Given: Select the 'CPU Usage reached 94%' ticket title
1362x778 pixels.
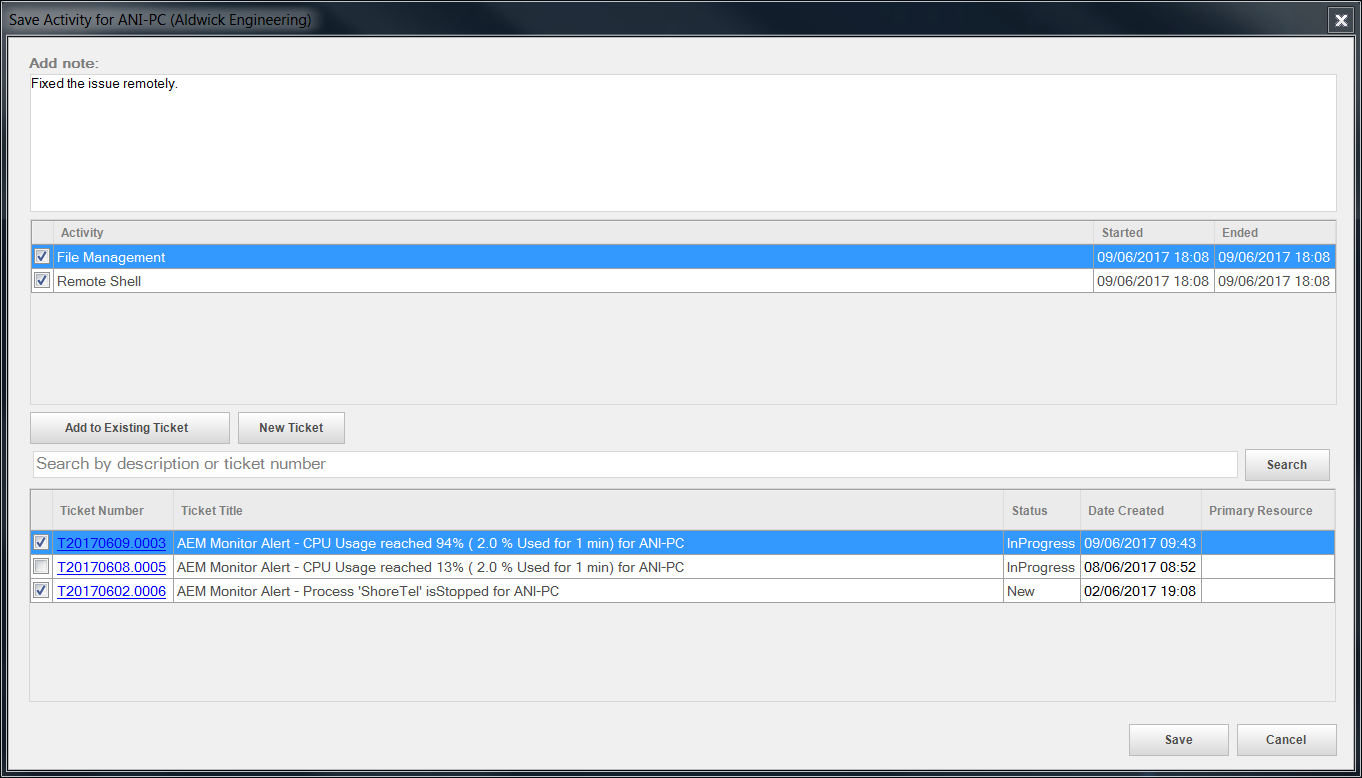Looking at the screenshot, I should [x=430, y=543].
